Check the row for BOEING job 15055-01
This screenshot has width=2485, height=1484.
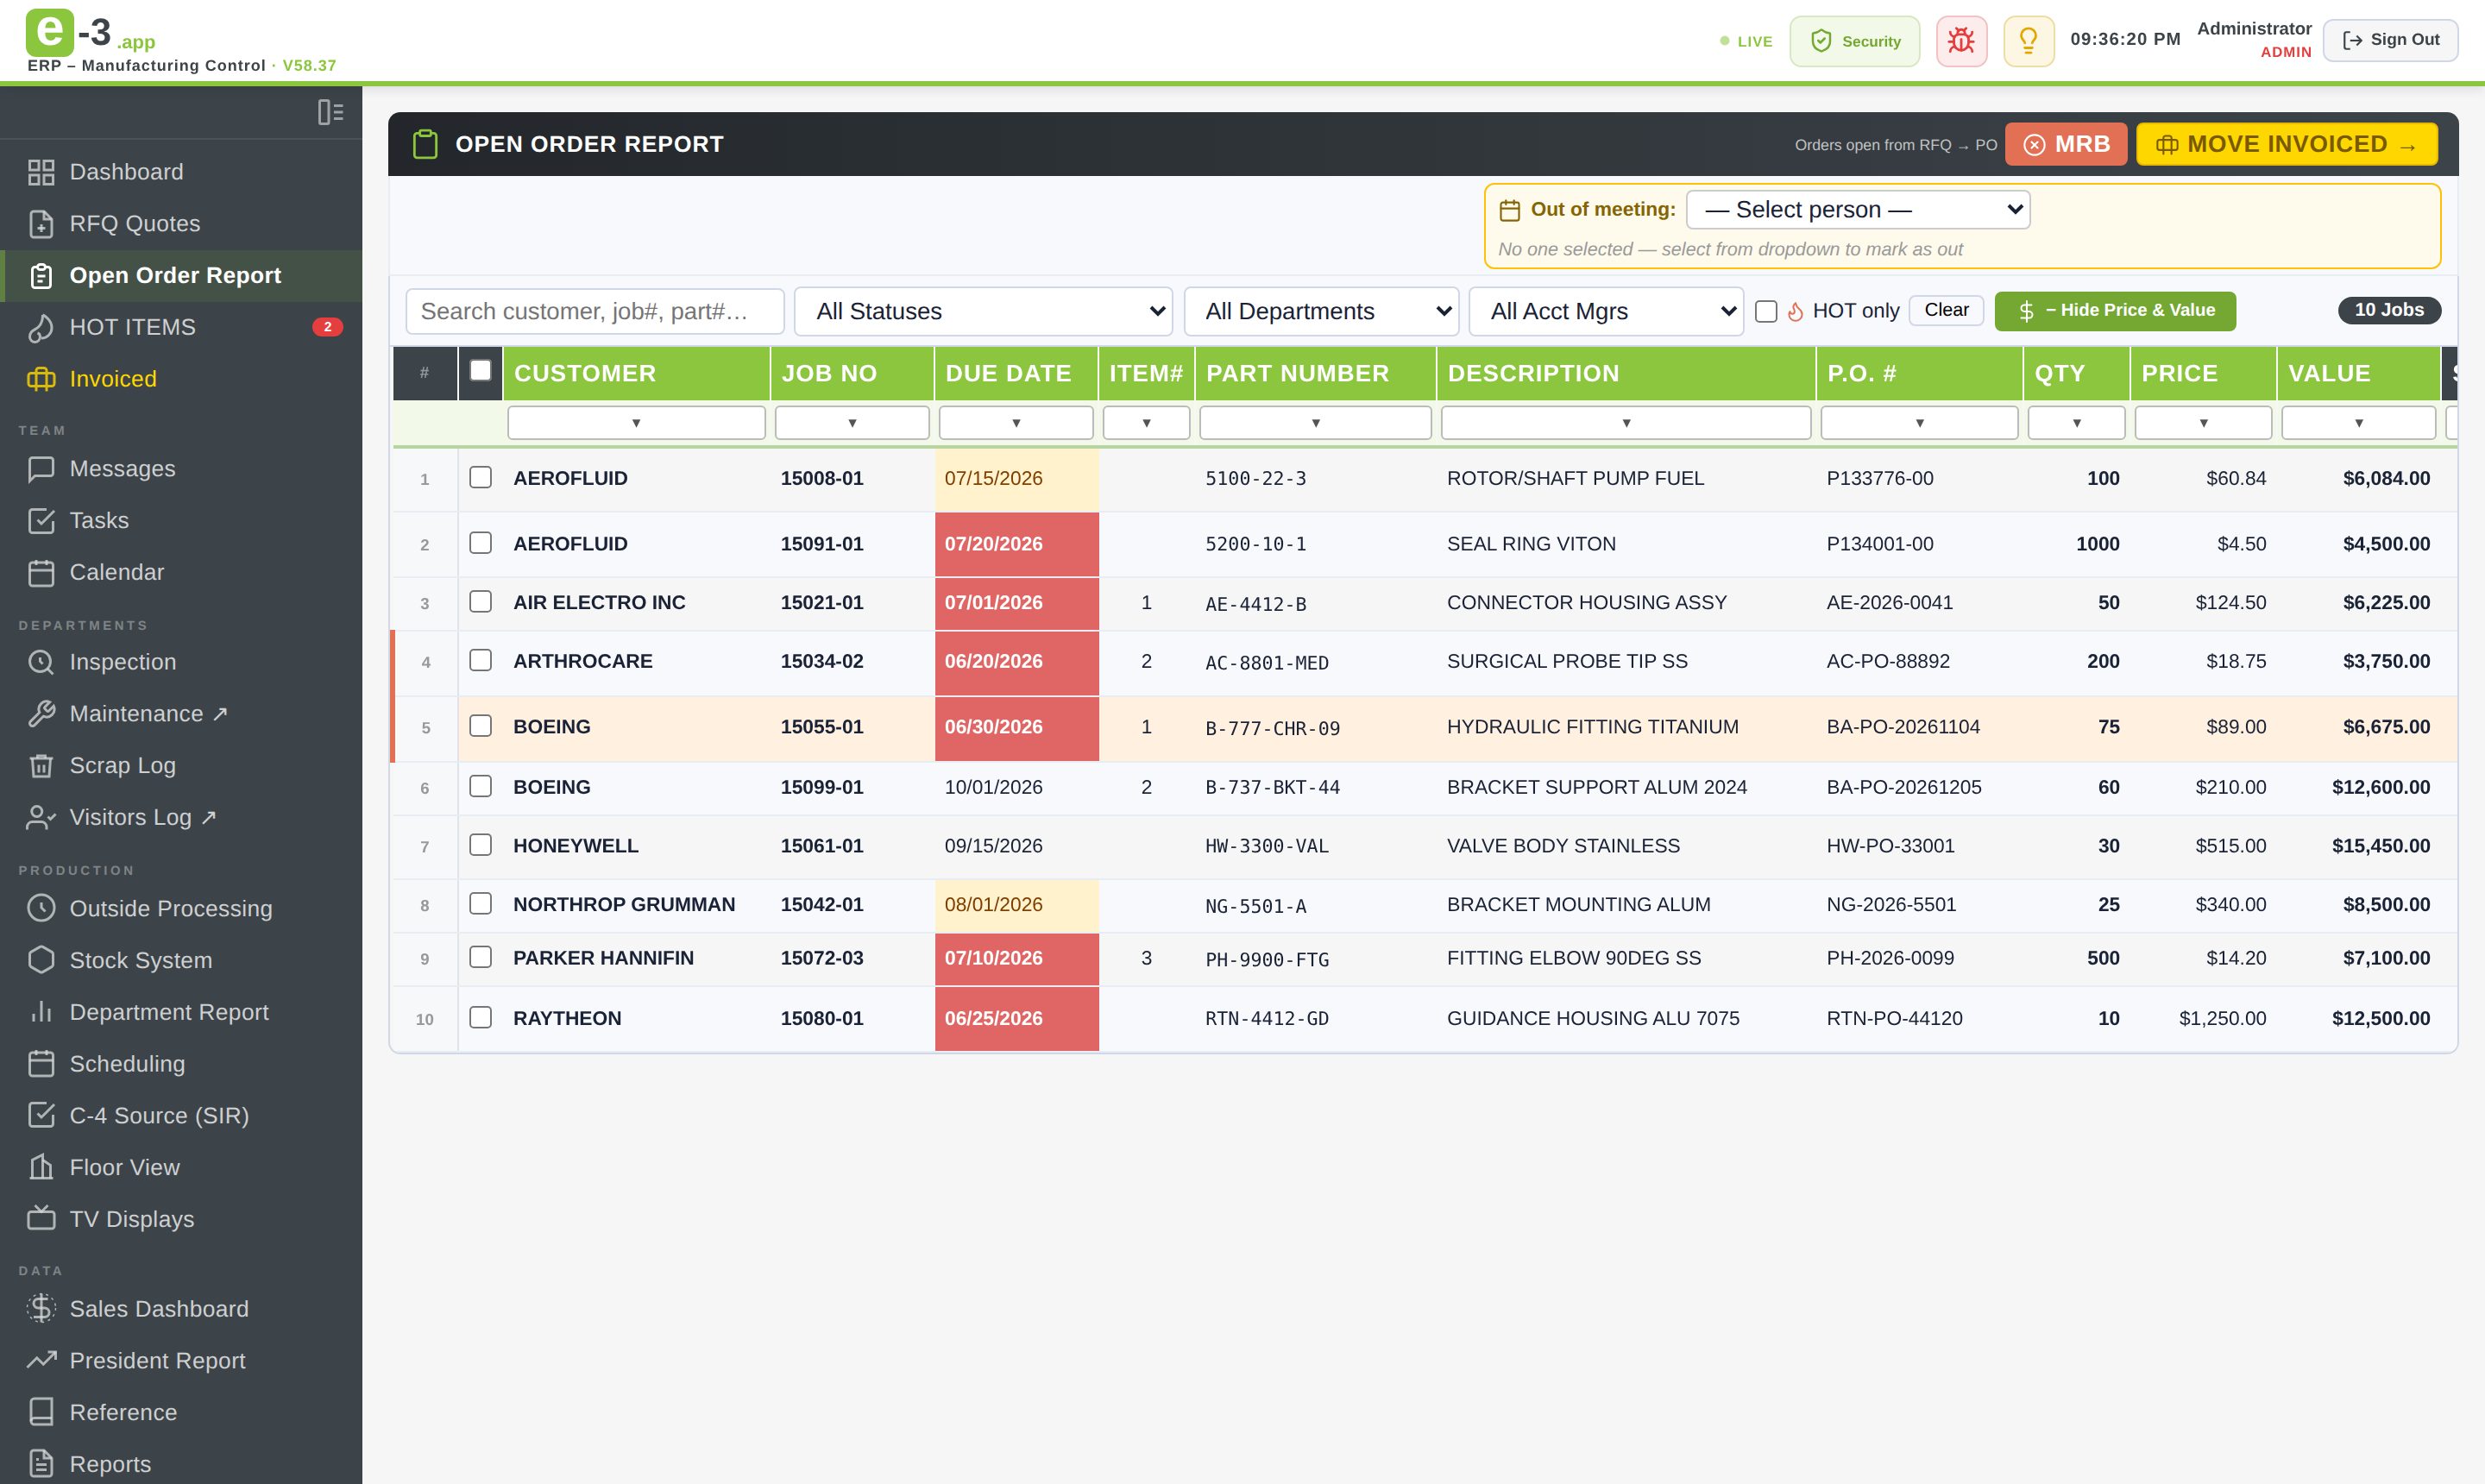click(x=480, y=726)
